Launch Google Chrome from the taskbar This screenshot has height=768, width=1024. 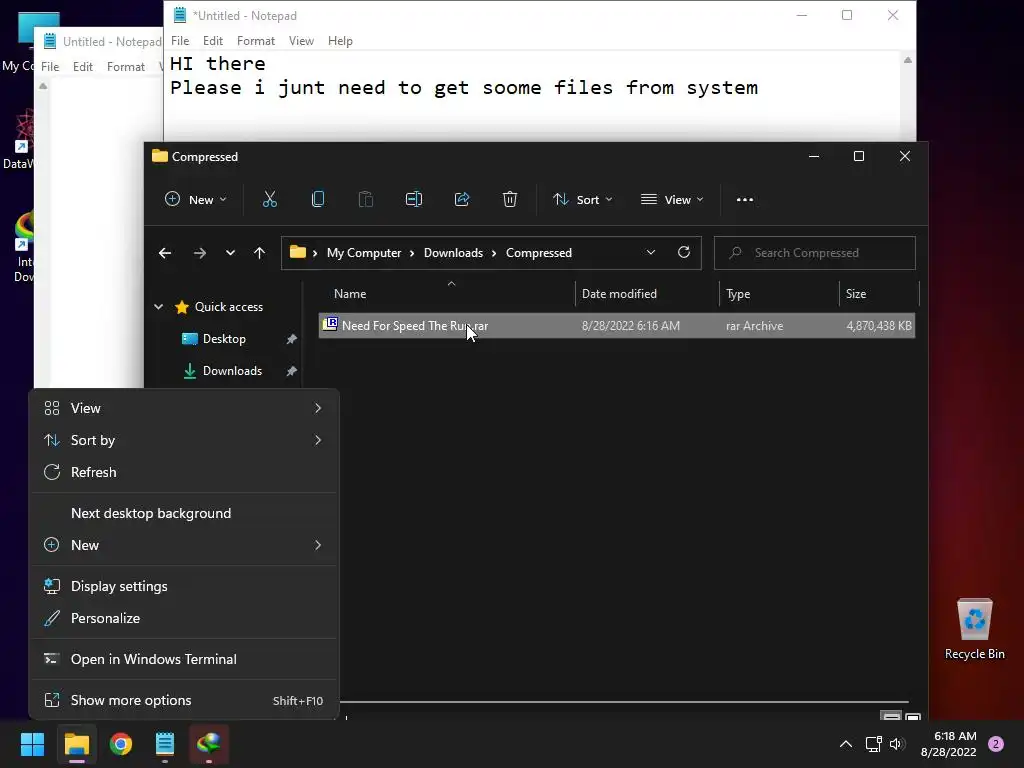pyautogui.click(x=121, y=744)
